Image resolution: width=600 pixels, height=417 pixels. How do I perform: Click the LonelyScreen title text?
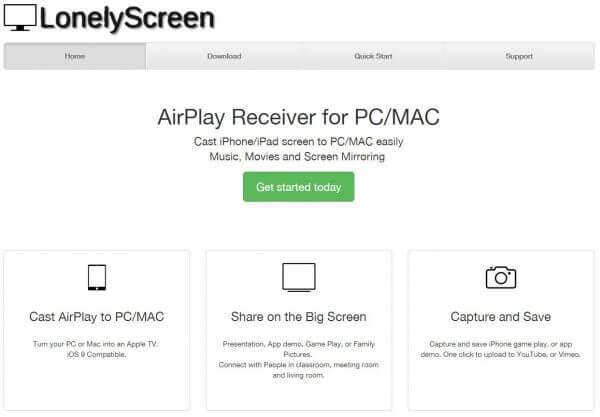click(x=127, y=18)
